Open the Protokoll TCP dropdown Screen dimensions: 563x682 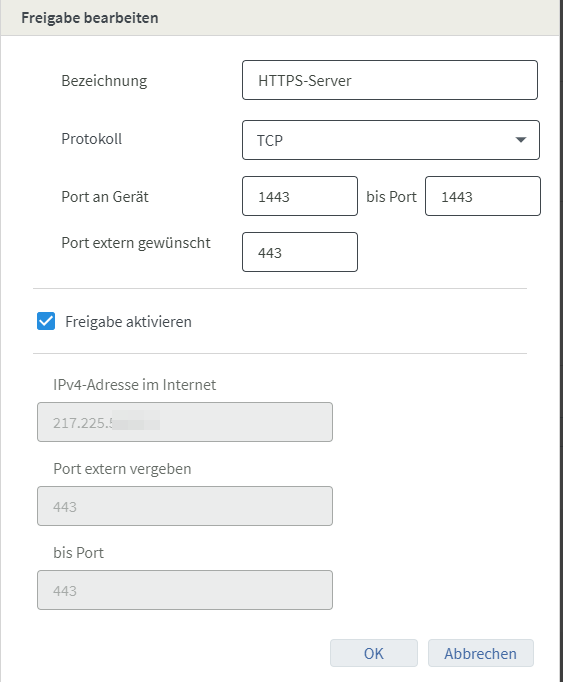(x=391, y=140)
